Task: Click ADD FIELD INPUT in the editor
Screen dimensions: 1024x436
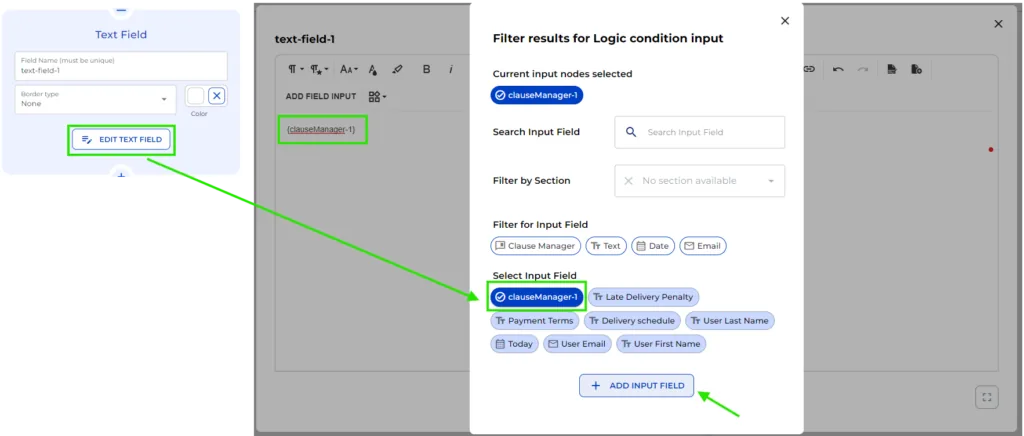Action: 321,97
